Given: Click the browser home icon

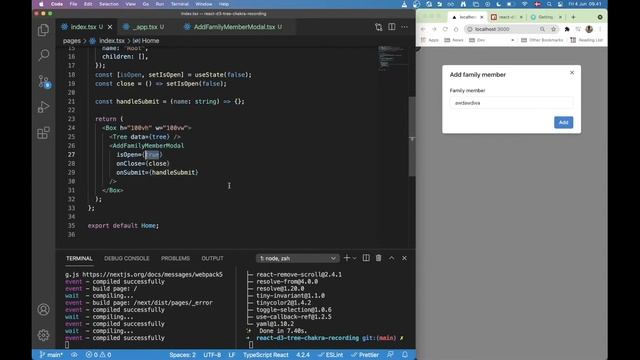Looking at the screenshot, I should pos(456,29).
